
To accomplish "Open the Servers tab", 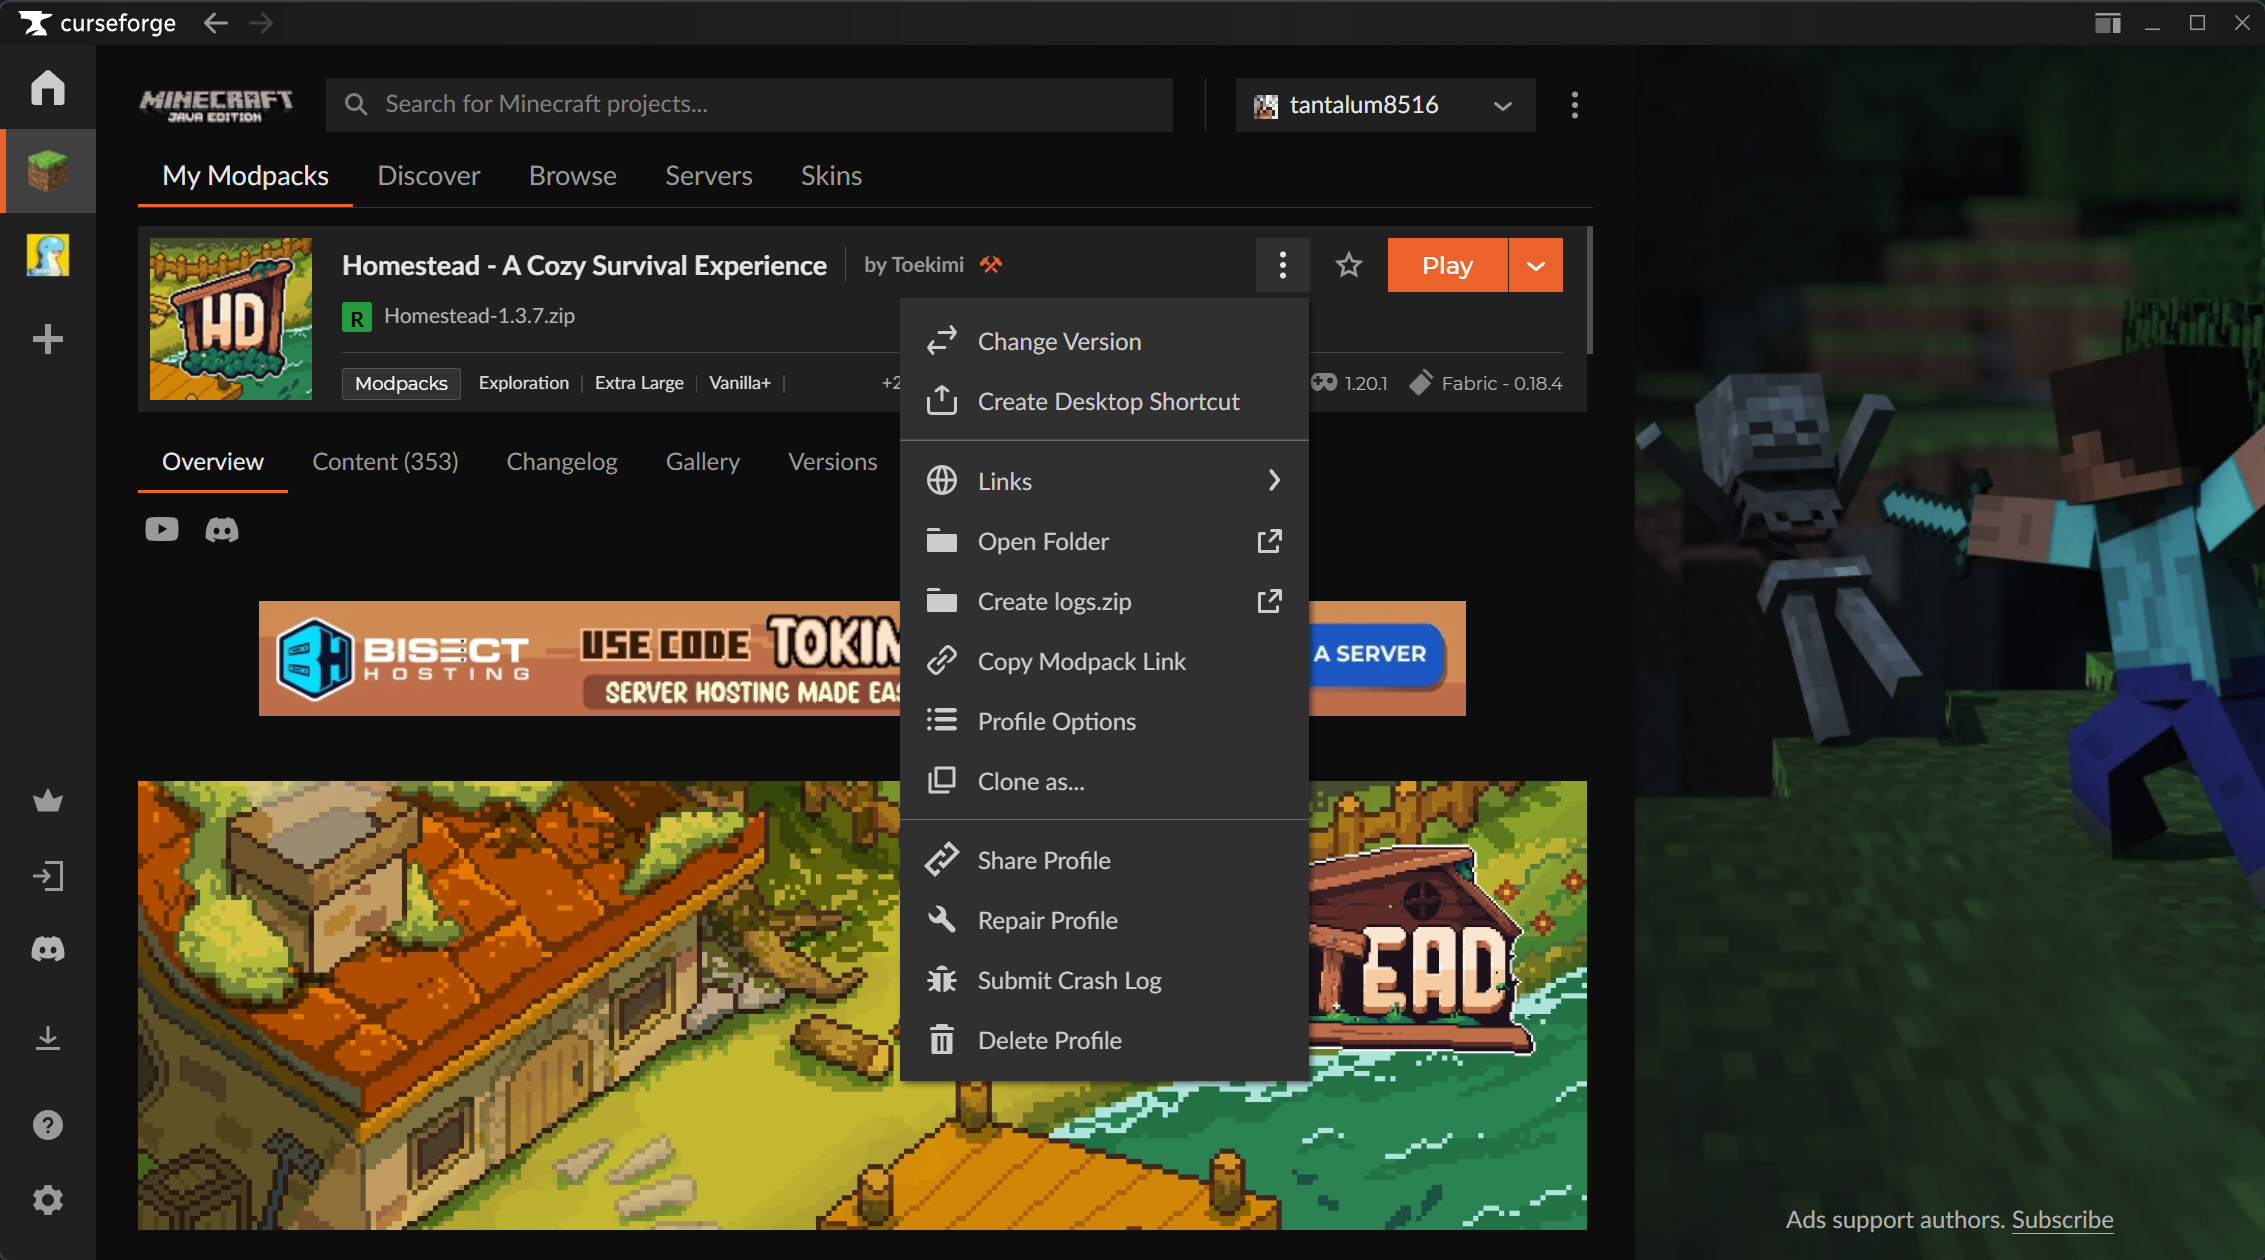I will coord(709,176).
